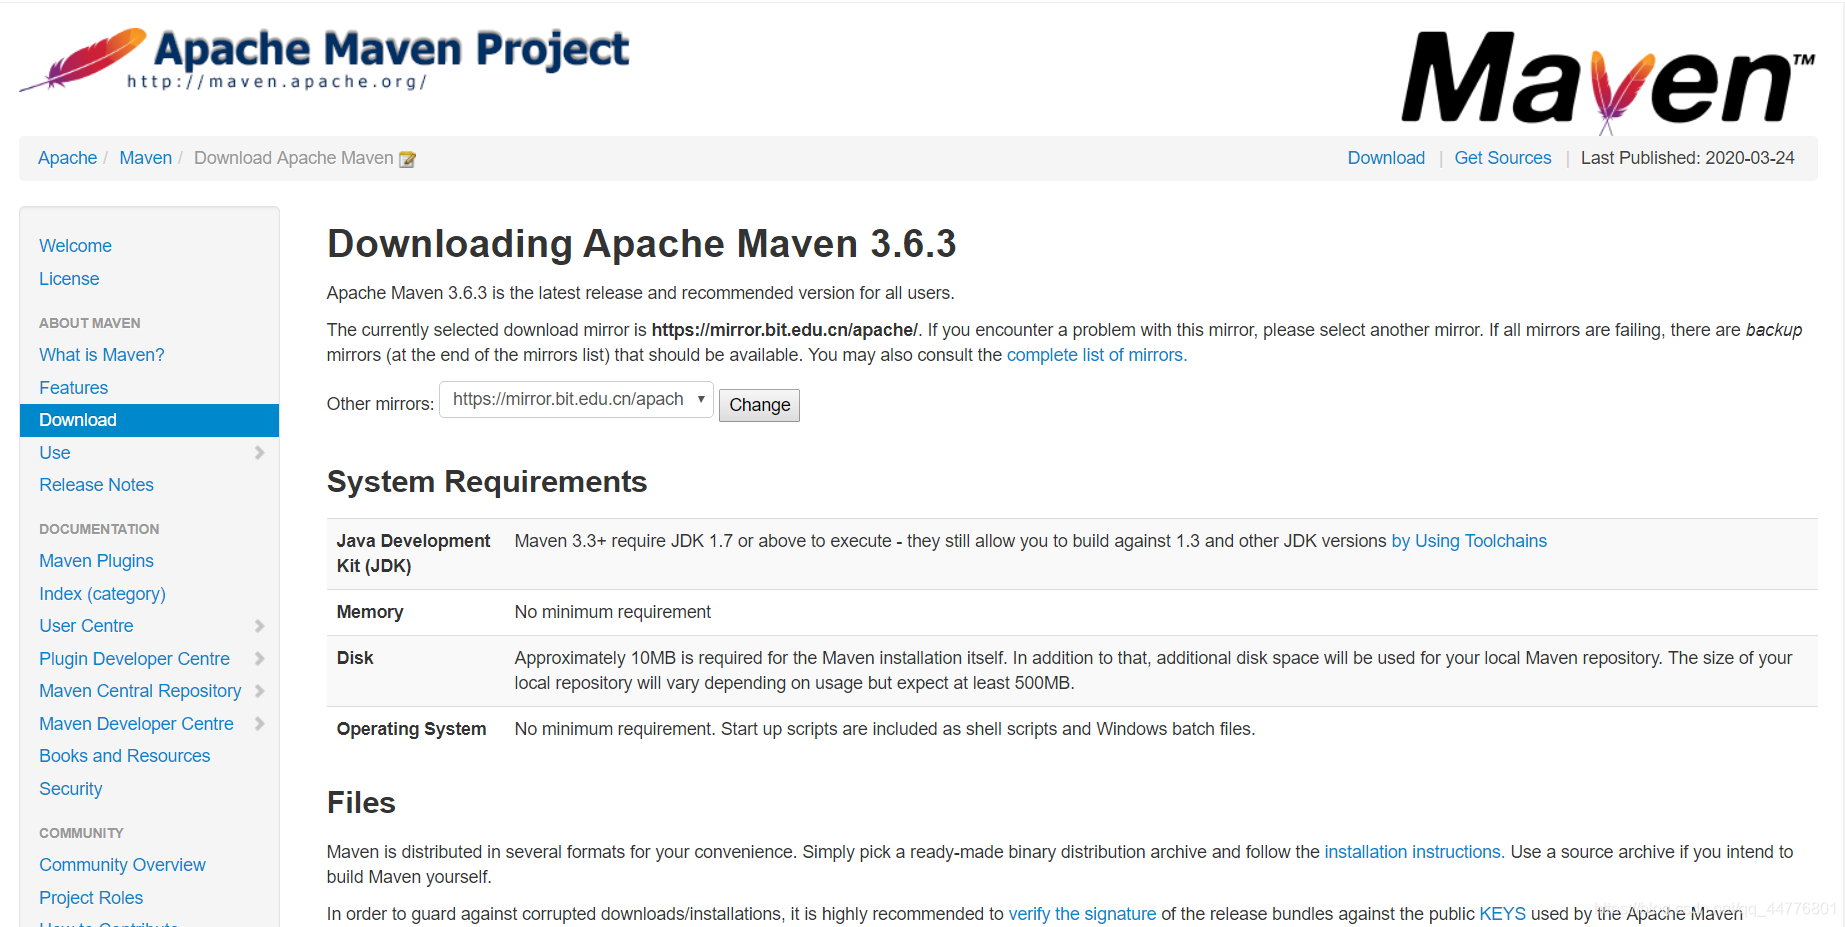
Task: Expand the Maven Developer Centre chevron
Action: point(259,724)
